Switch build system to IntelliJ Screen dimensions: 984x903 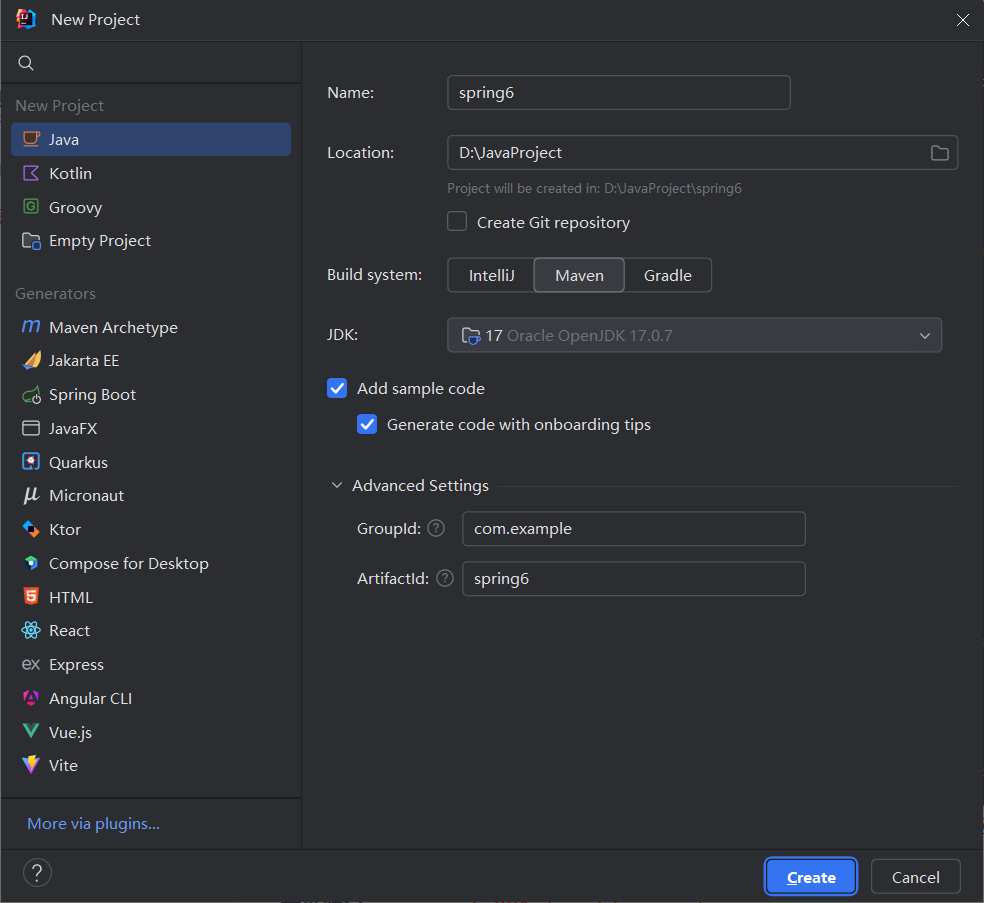491,275
